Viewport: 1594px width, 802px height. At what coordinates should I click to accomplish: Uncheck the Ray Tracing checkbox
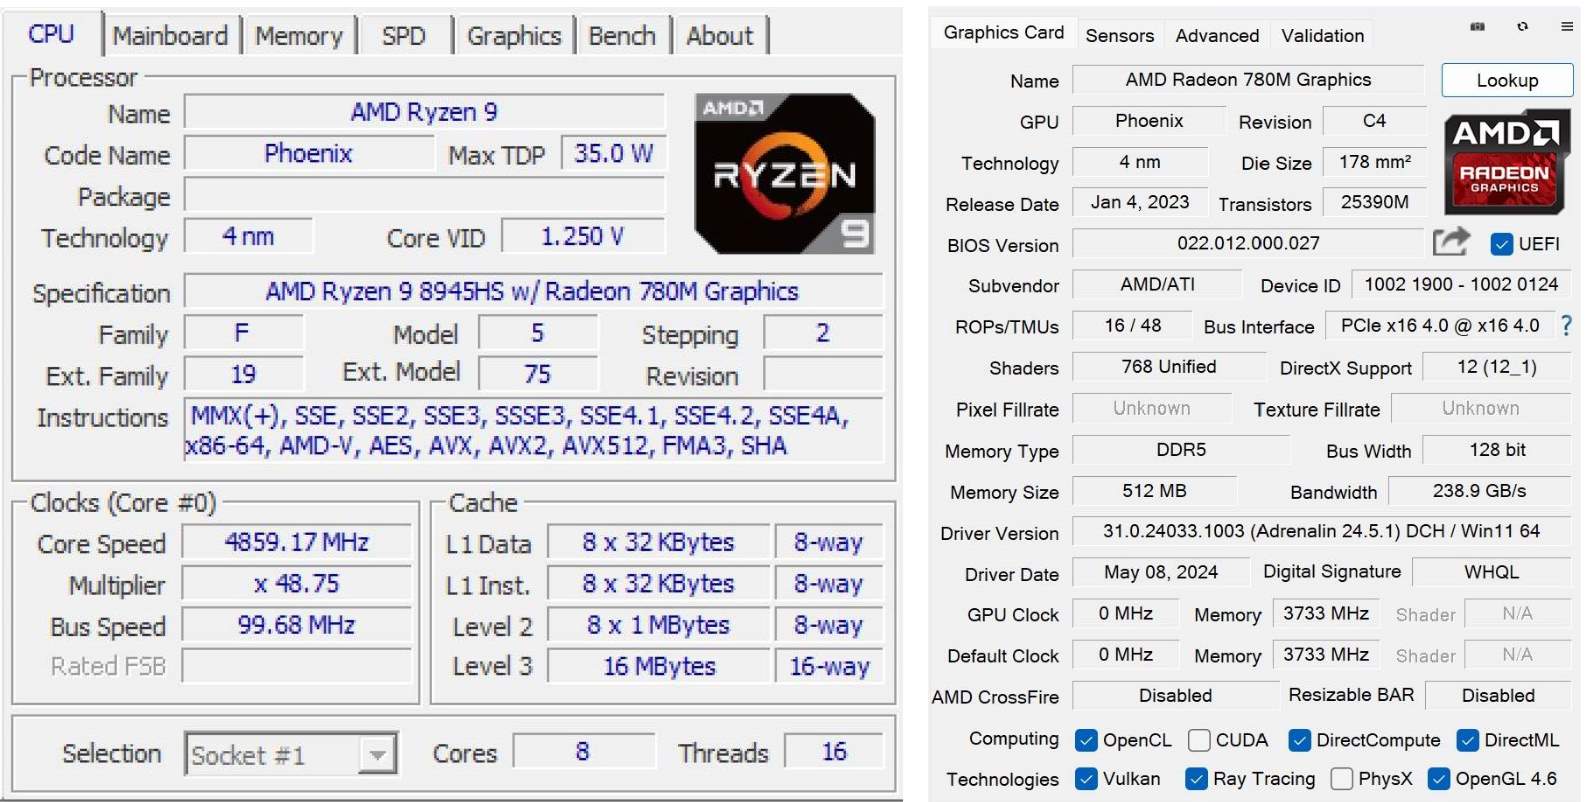click(x=1196, y=779)
